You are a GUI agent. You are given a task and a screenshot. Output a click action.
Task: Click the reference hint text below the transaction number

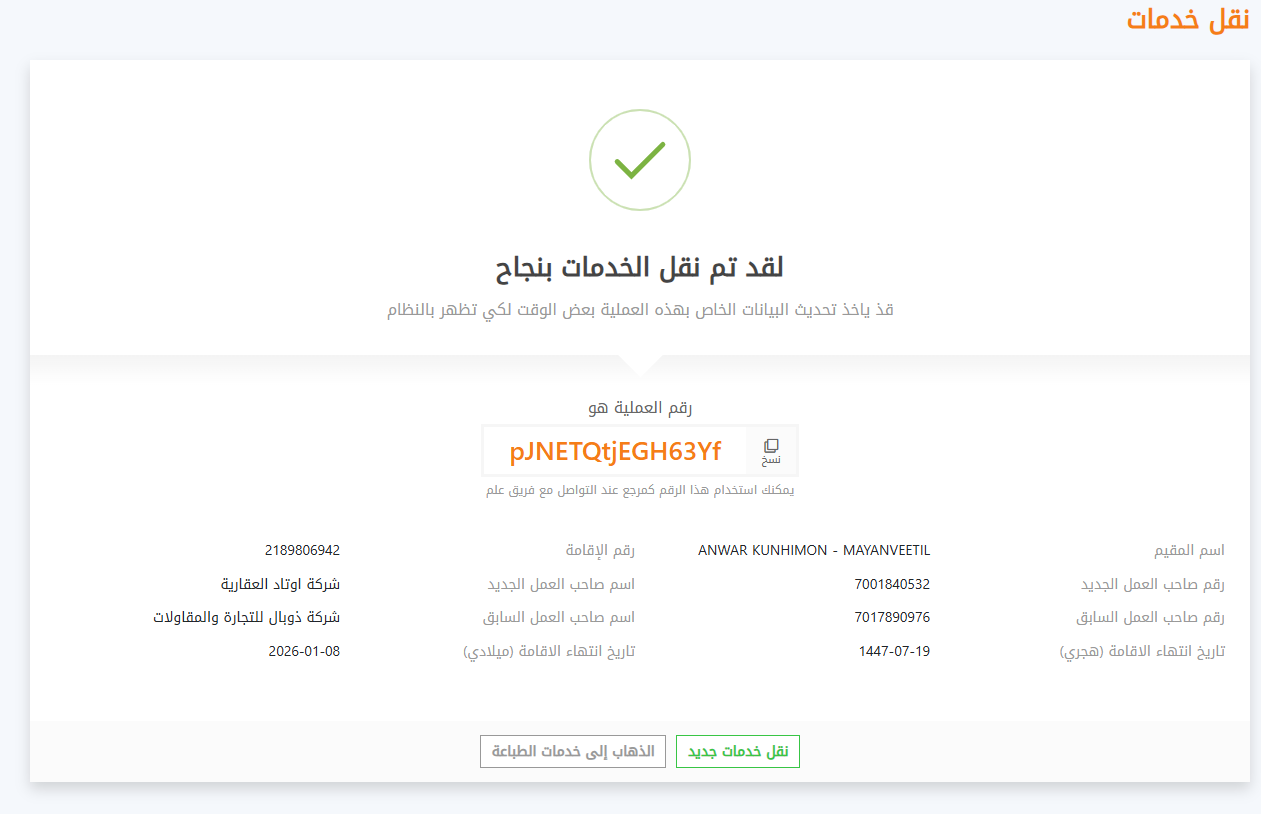click(x=640, y=490)
